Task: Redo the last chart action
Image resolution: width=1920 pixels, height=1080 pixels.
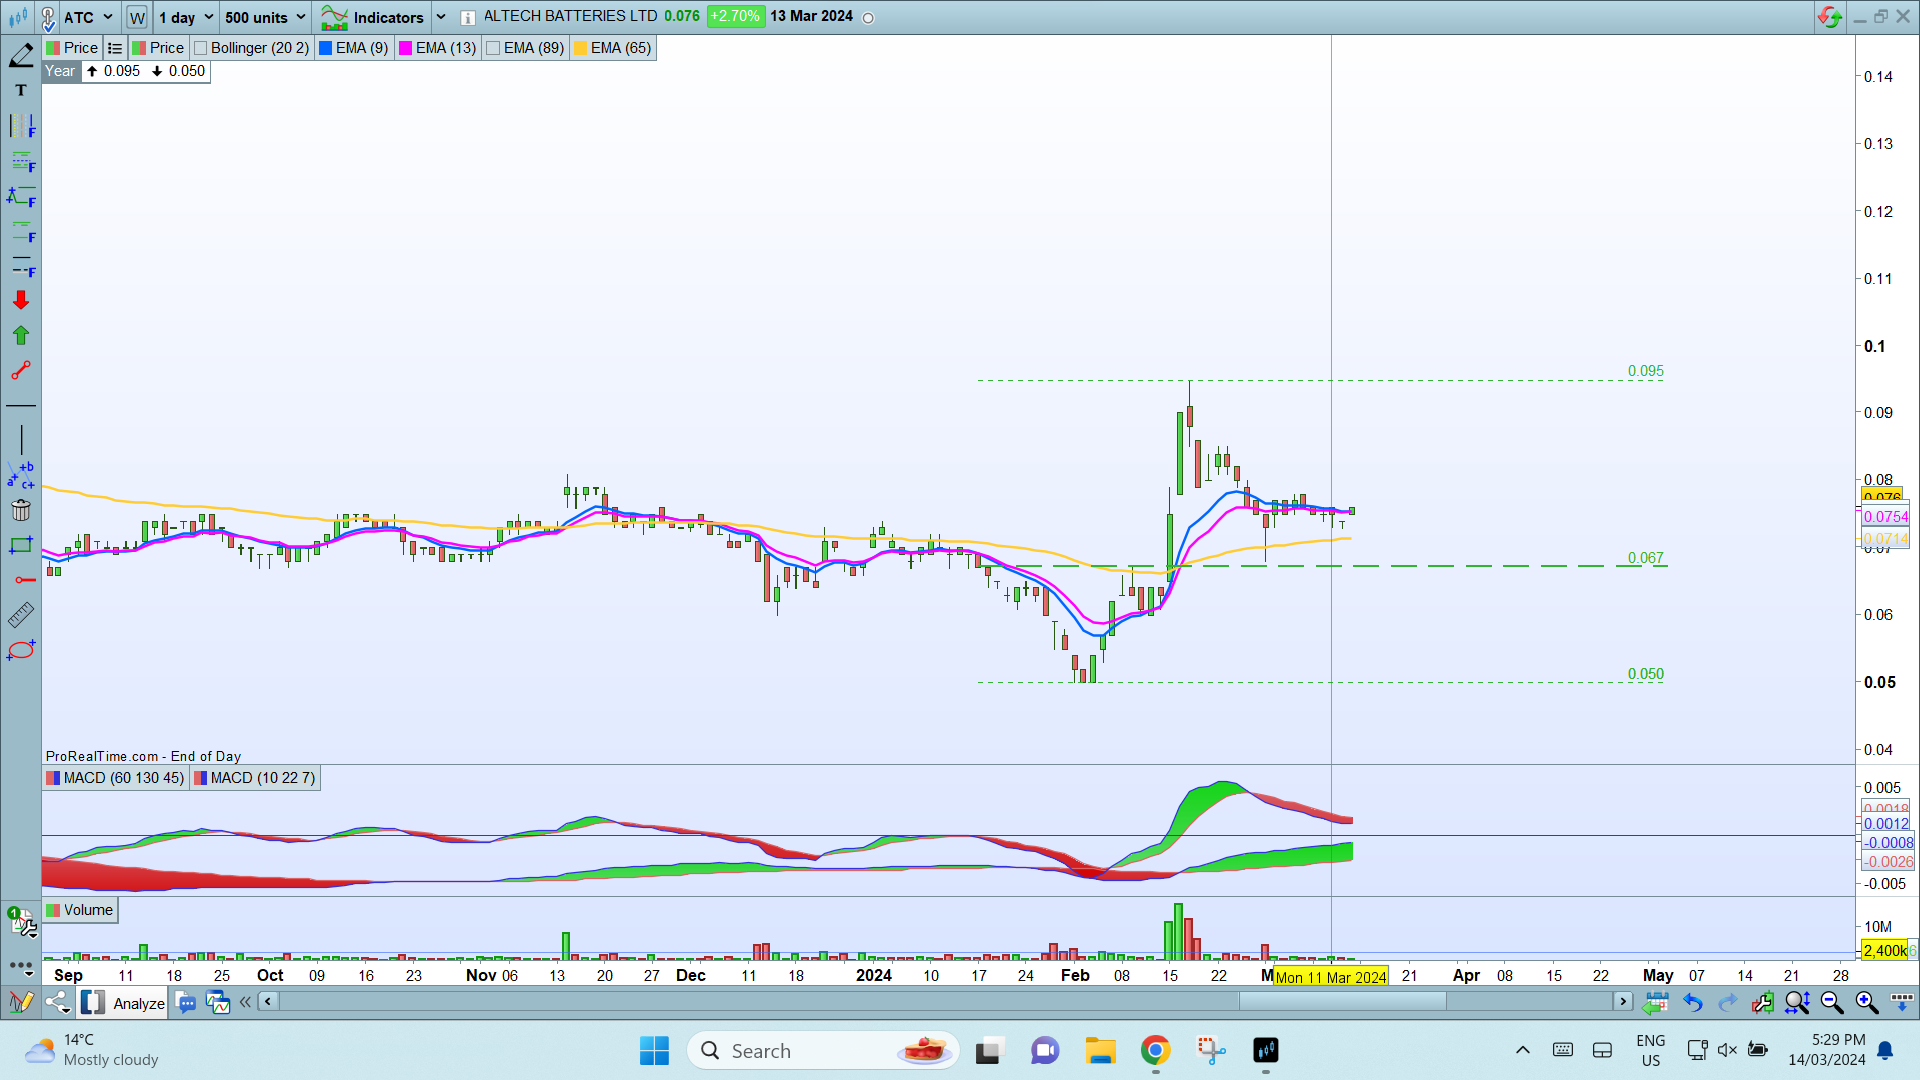Action: [1727, 1002]
